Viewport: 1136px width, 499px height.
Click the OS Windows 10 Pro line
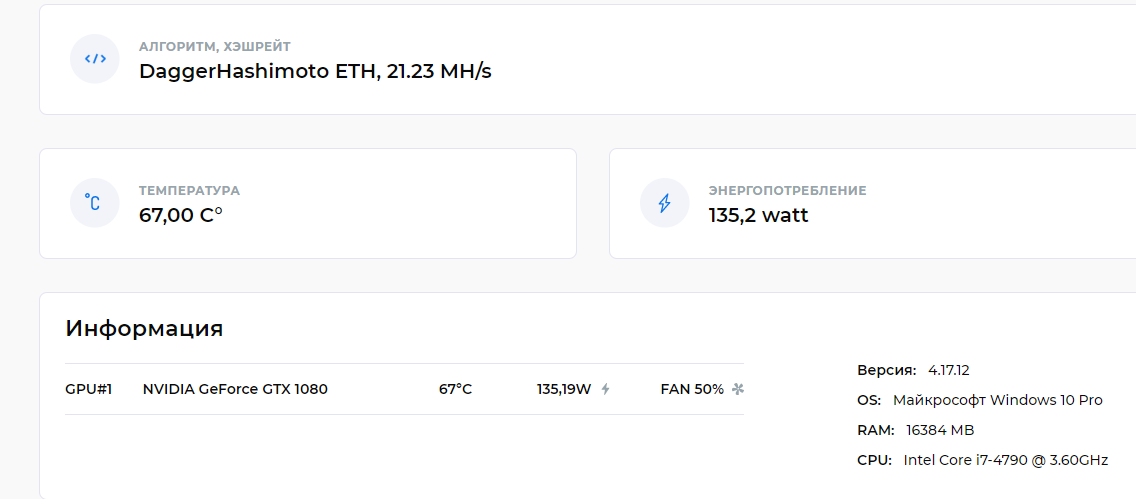(x=980, y=401)
